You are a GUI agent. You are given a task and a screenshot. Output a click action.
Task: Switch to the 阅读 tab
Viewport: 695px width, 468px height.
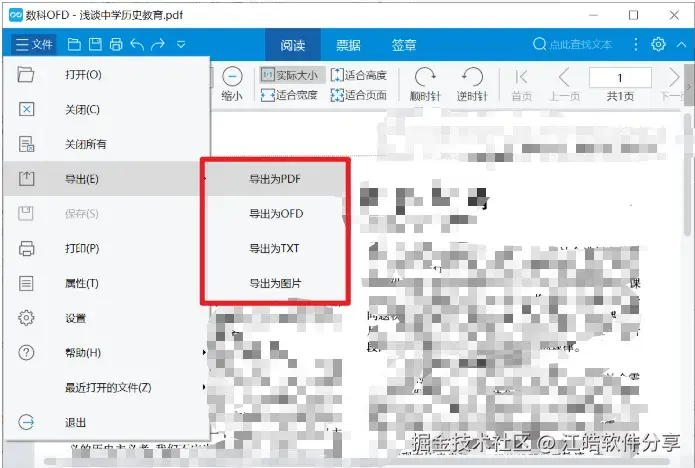tap(293, 45)
